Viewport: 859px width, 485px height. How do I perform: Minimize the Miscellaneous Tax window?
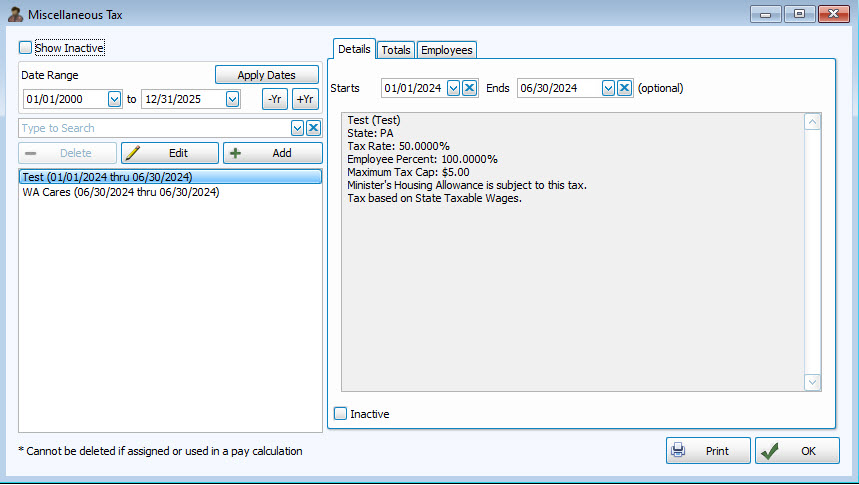coord(766,14)
